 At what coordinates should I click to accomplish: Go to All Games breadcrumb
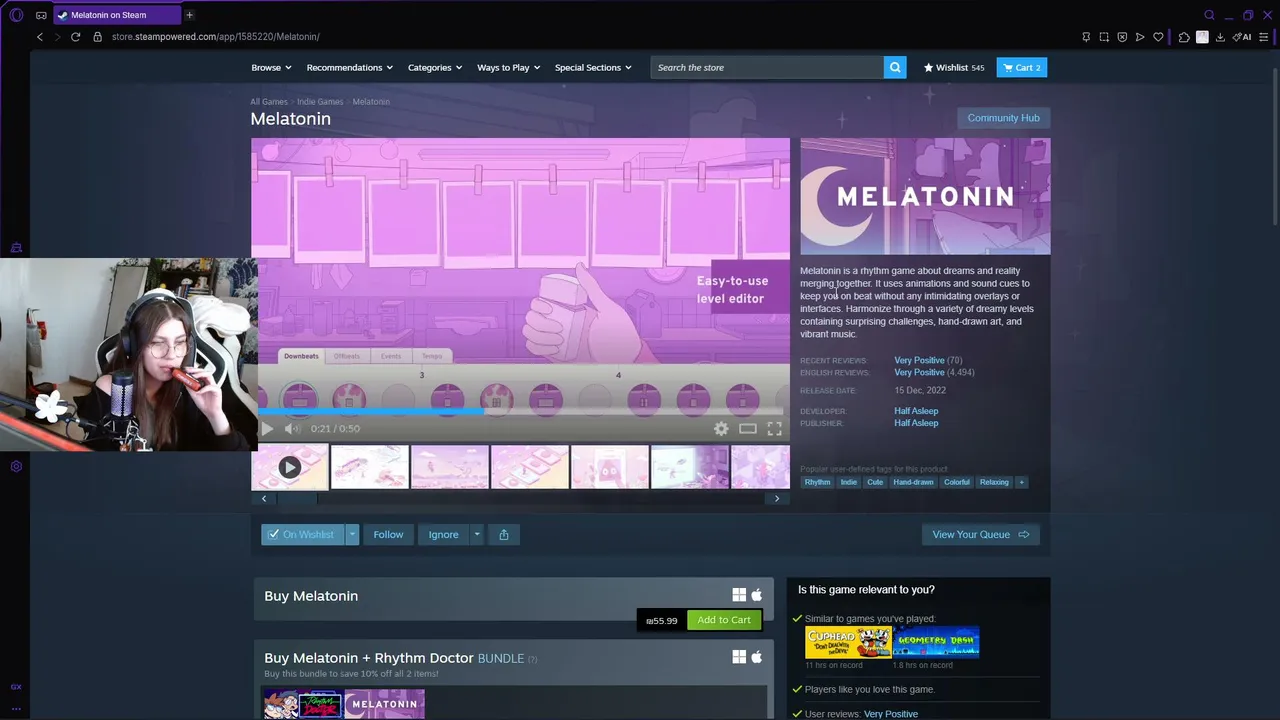[269, 102]
